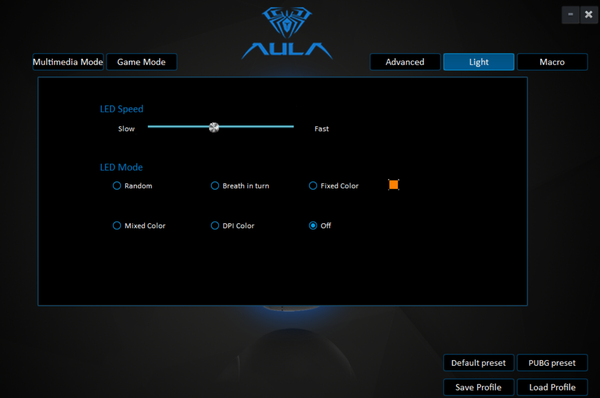Click the LED Mode heading
Image resolution: width=600 pixels, height=398 pixels.
[121, 167]
